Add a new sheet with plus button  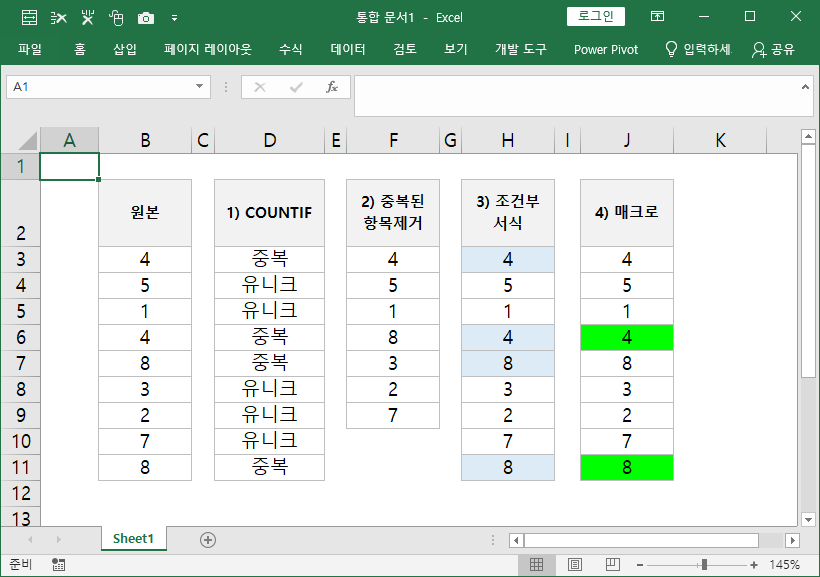point(208,540)
